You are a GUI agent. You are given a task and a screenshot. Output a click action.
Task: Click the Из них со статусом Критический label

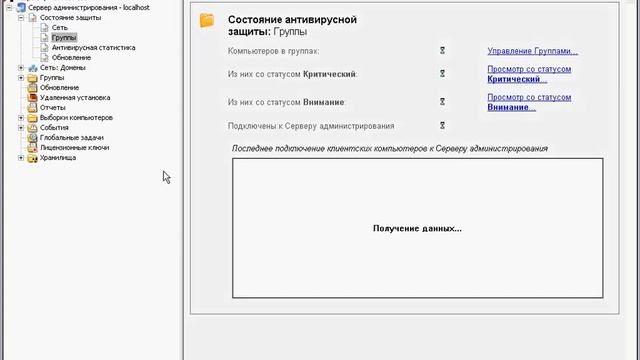coord(292,74)
